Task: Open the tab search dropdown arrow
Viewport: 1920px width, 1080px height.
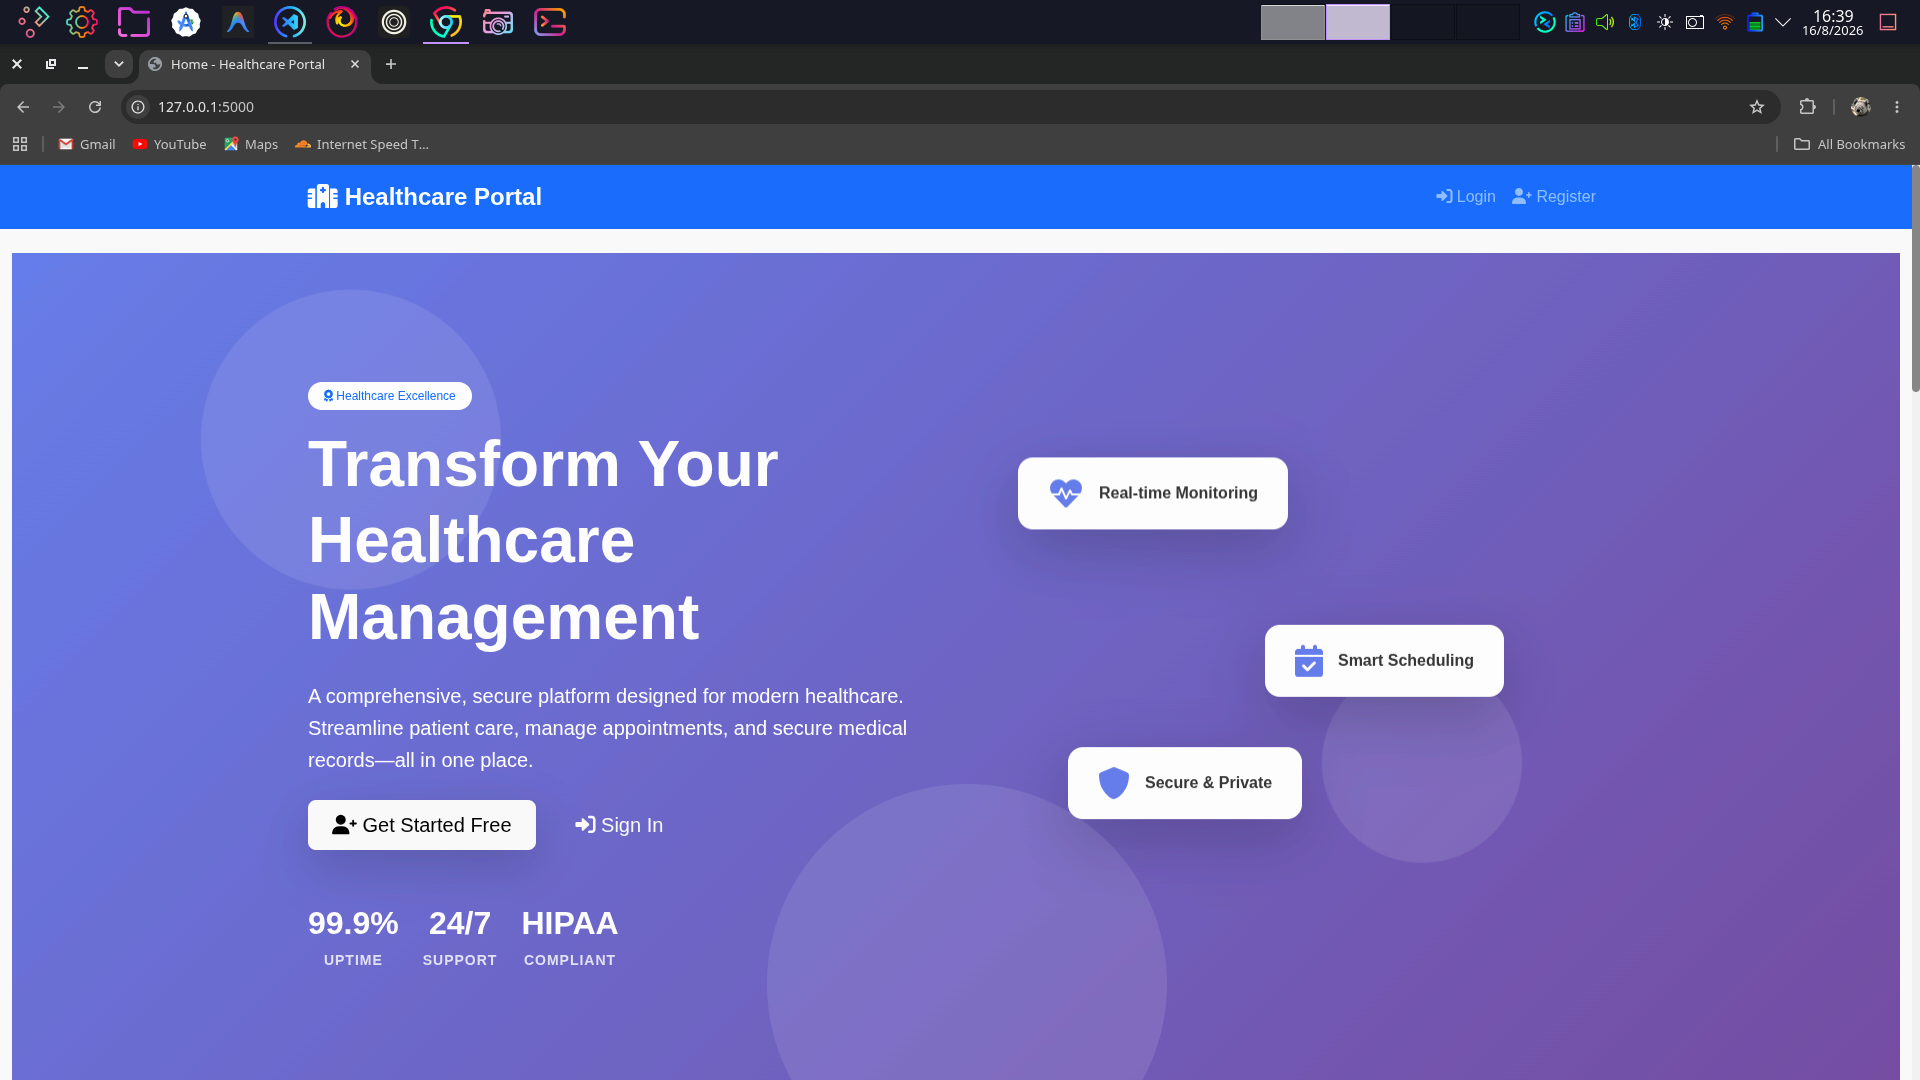Action: point(119,64)
